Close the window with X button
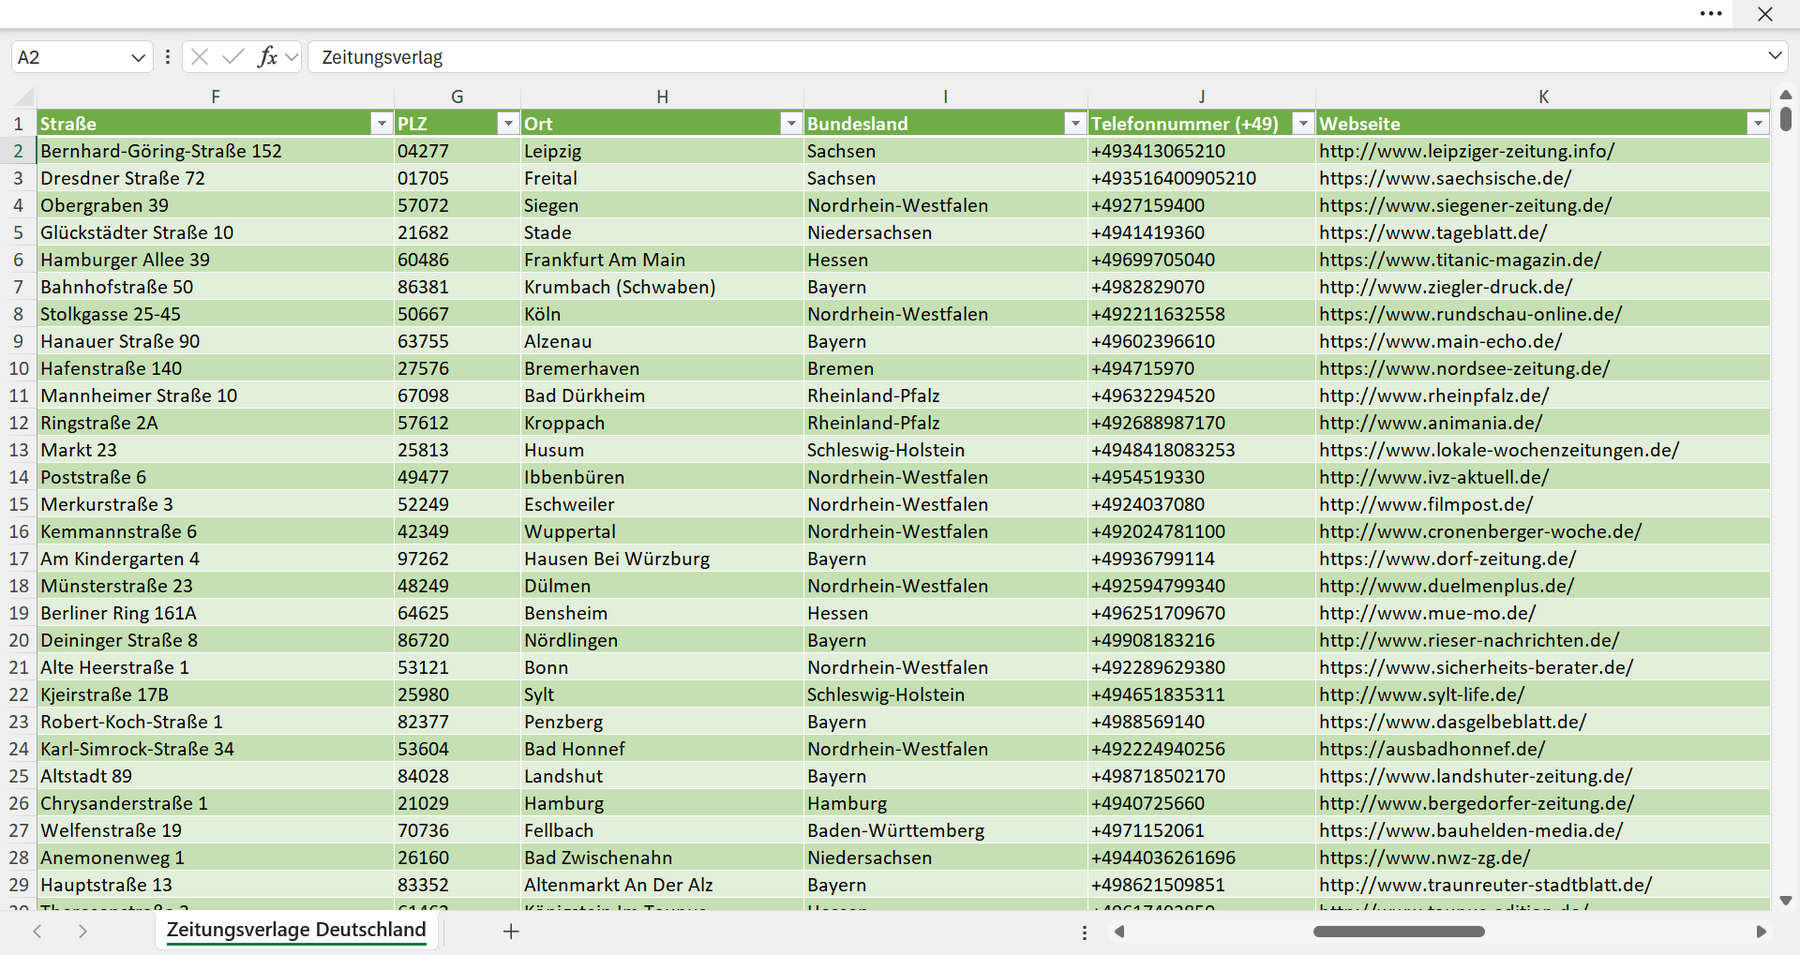The height and width of the screenshot is (955, 1800). coord(1765,14)
